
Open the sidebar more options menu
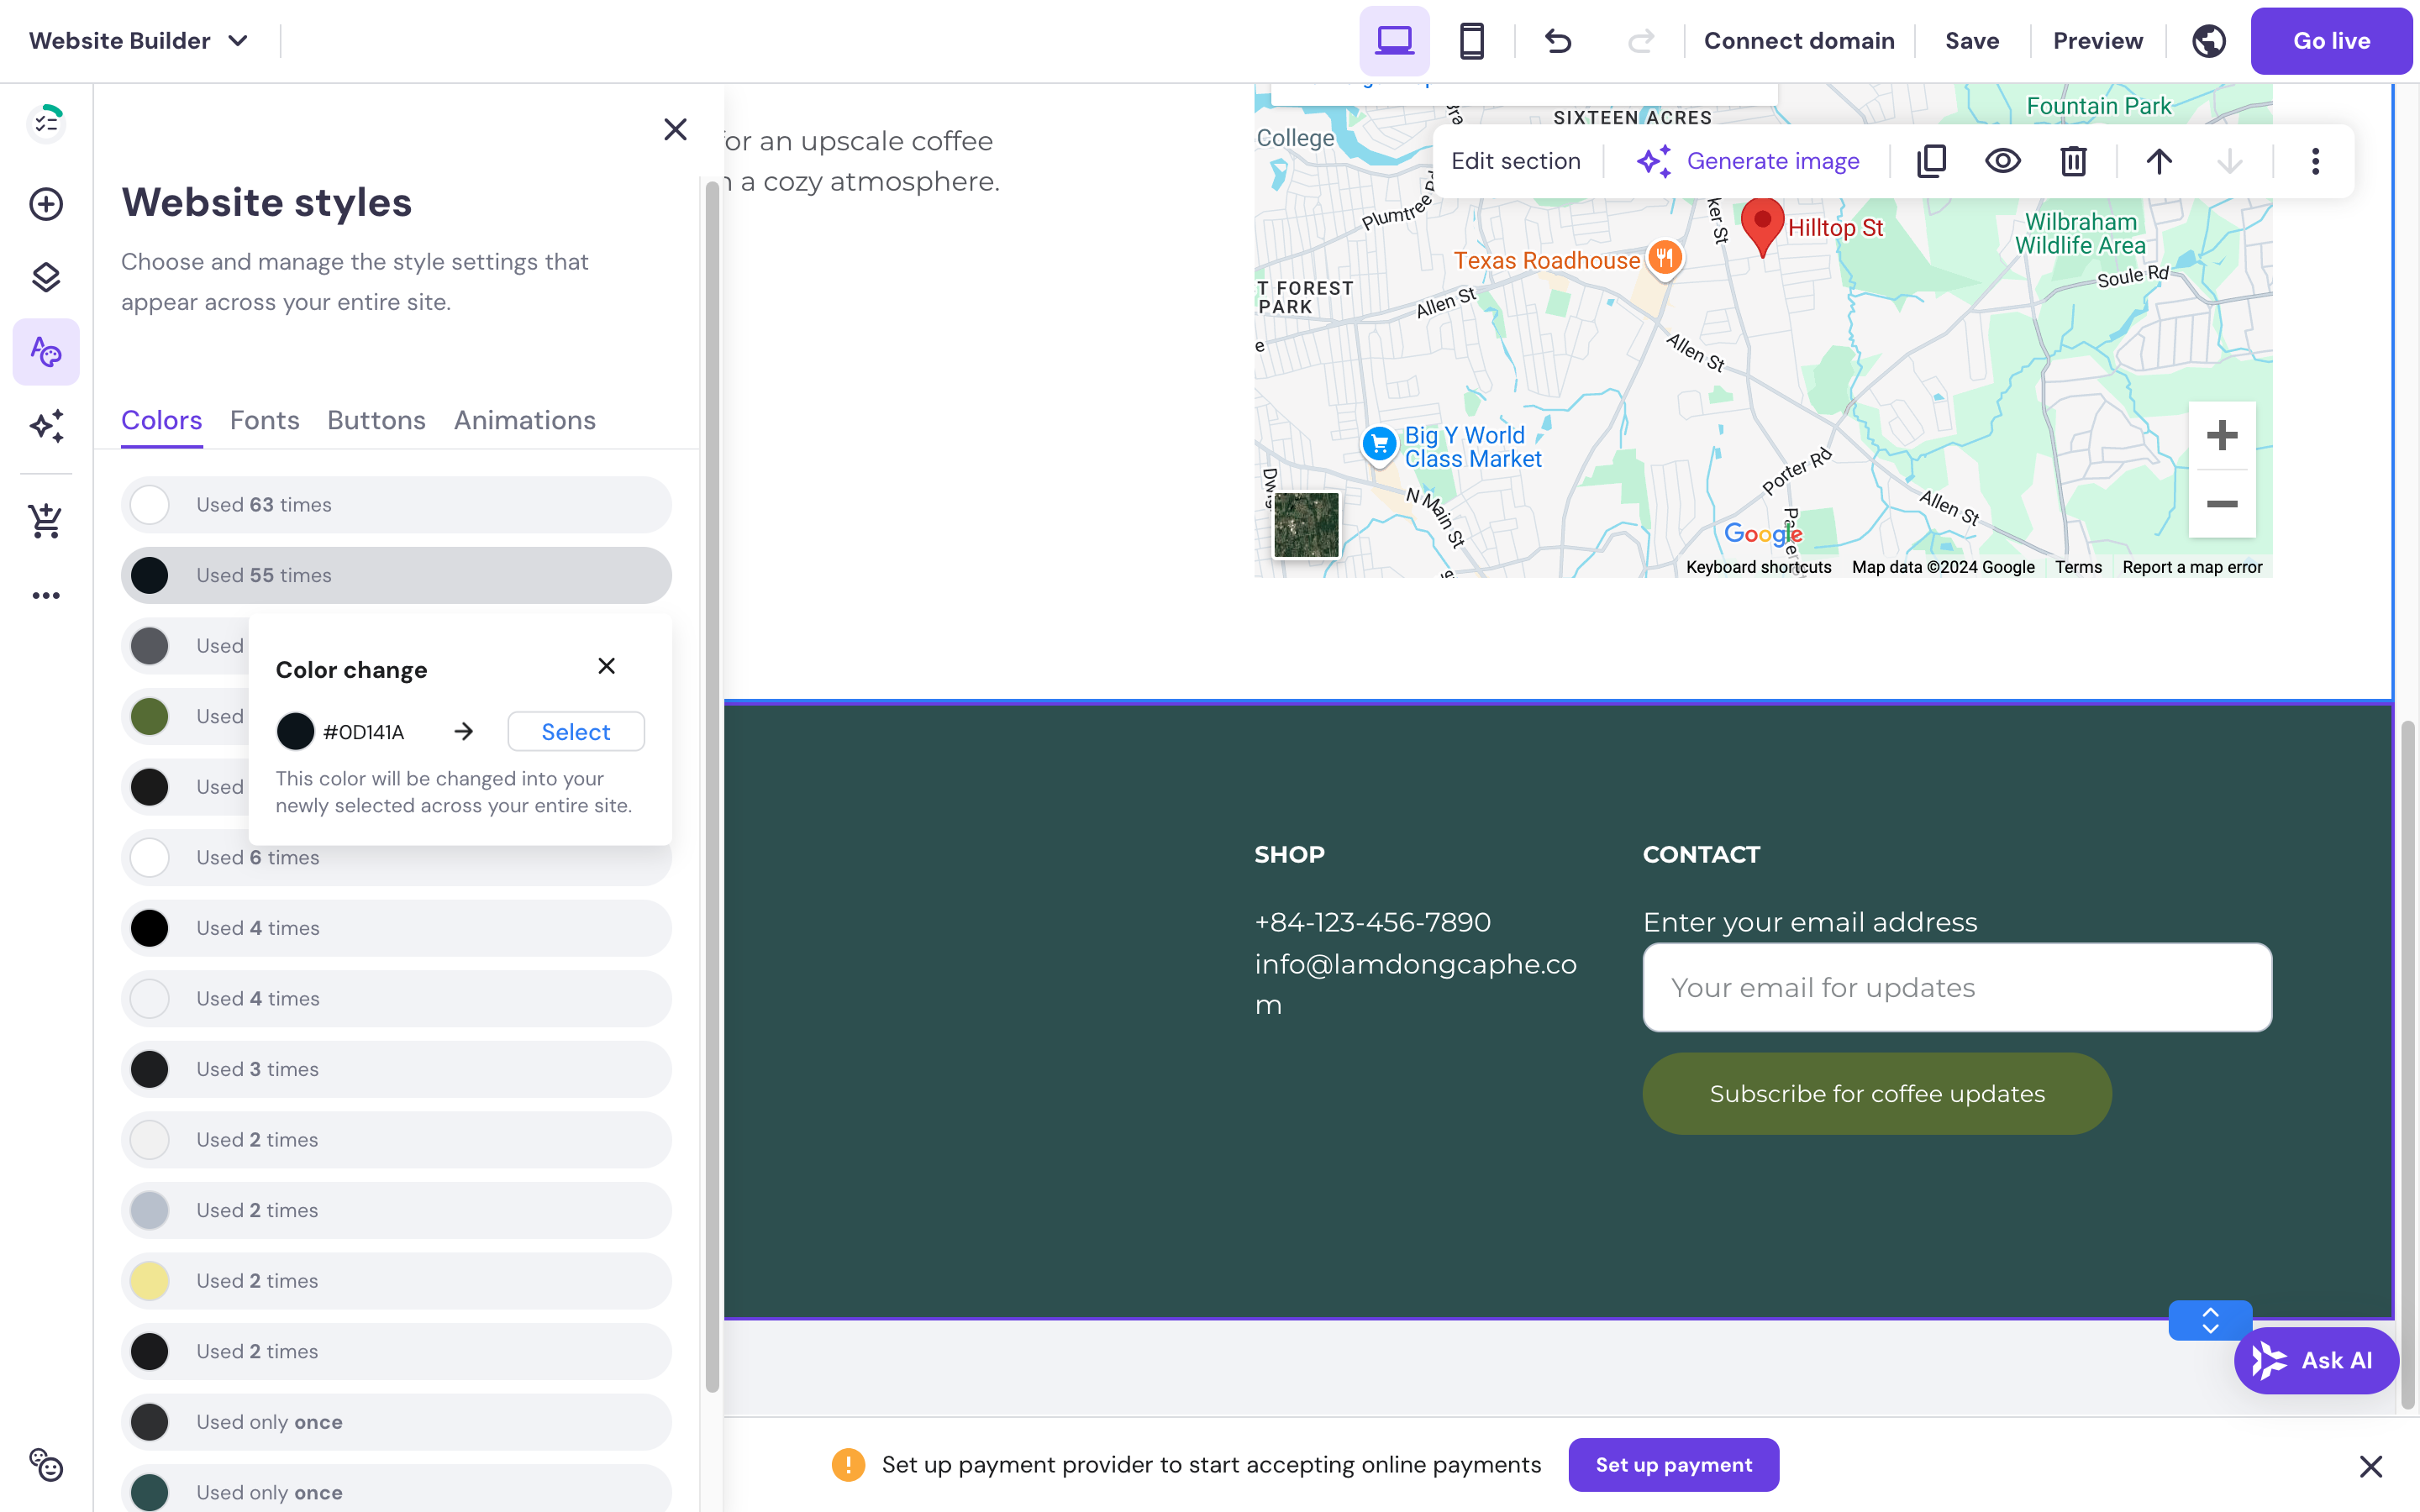pos(46,595)
